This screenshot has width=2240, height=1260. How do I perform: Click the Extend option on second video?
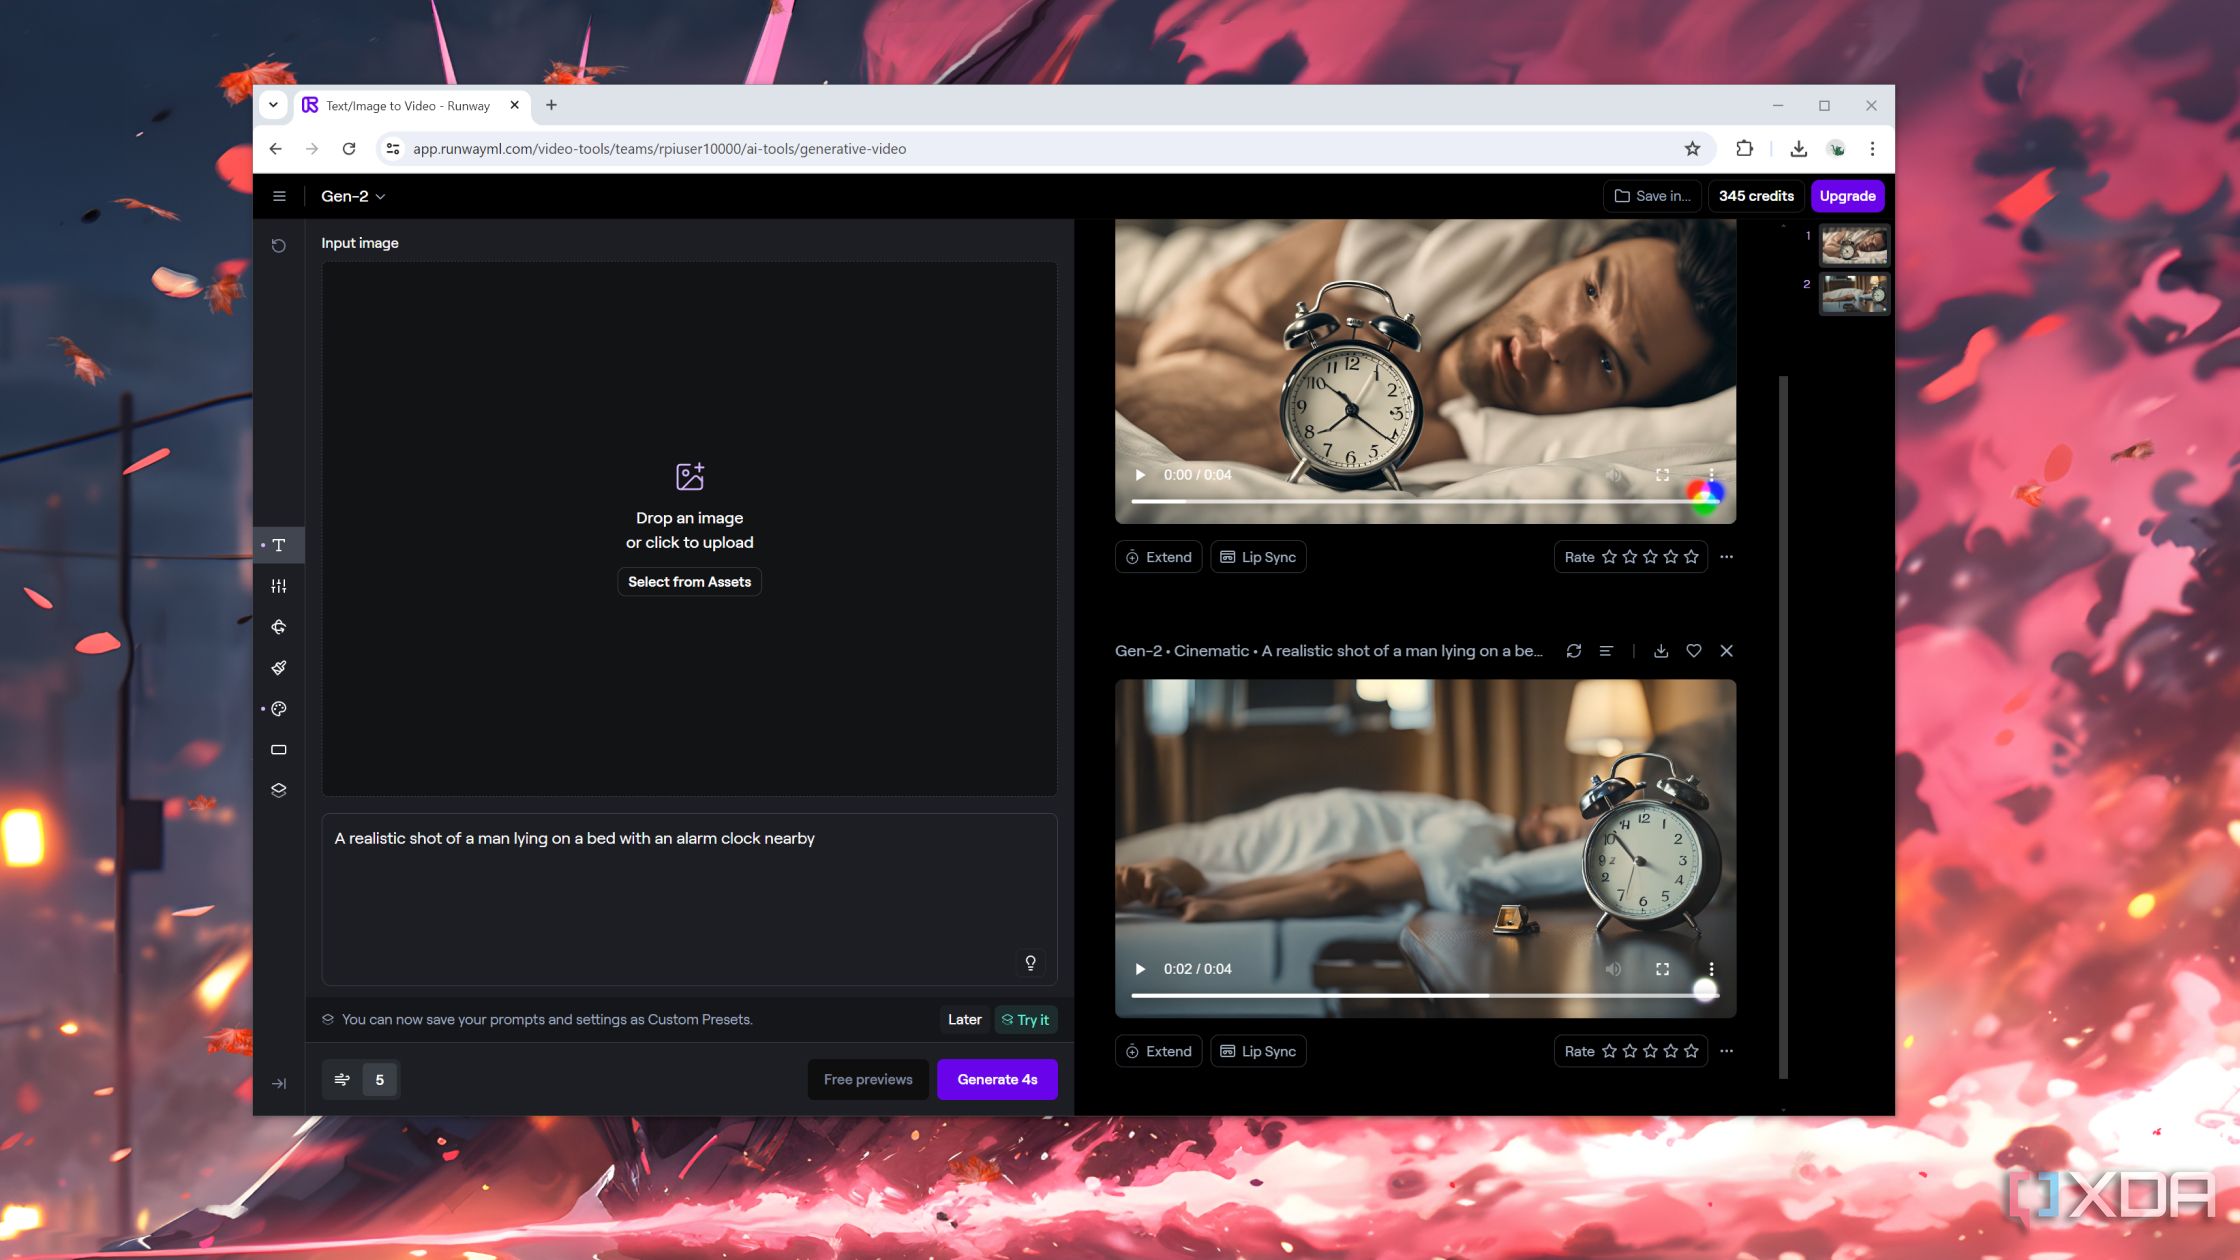1158,1051
